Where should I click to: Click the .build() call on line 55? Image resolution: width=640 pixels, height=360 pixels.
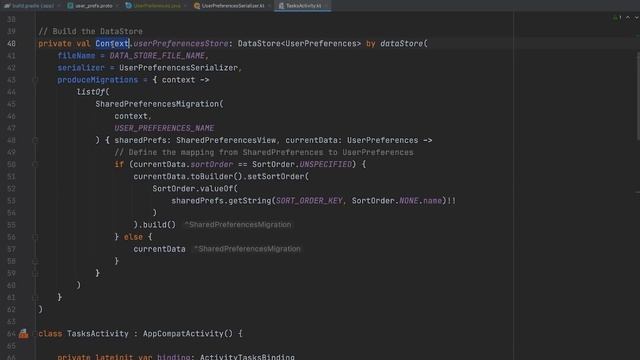157,225
